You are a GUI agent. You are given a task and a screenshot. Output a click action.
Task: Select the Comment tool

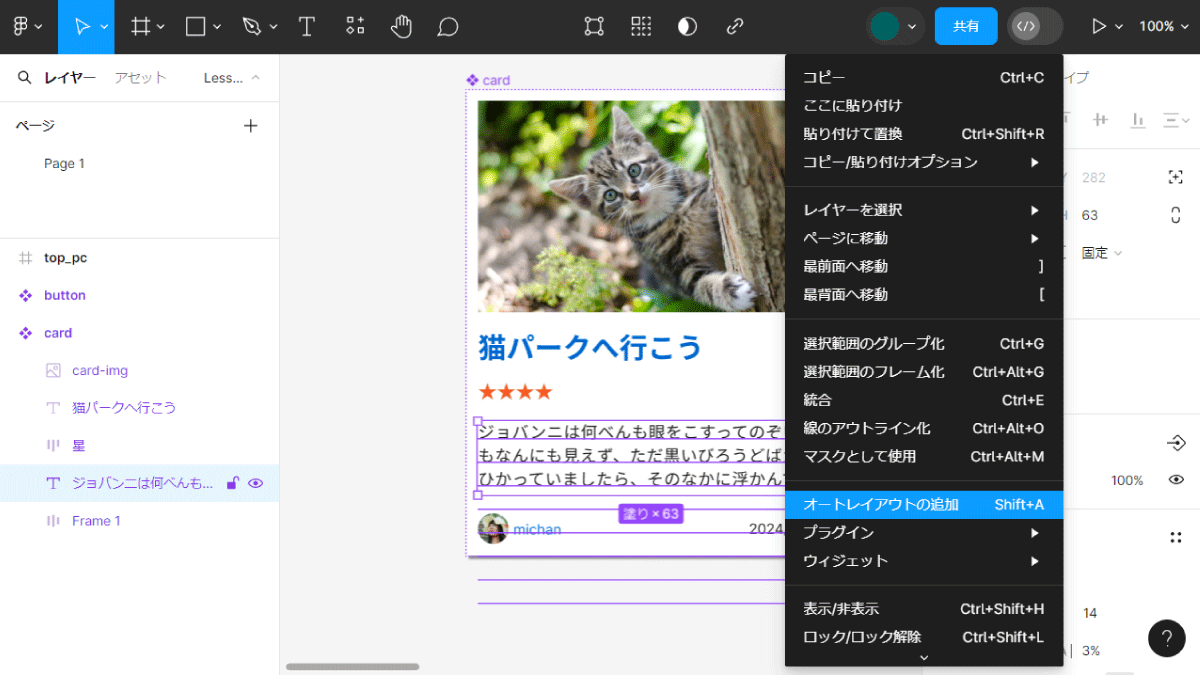(x=448, y=27)
